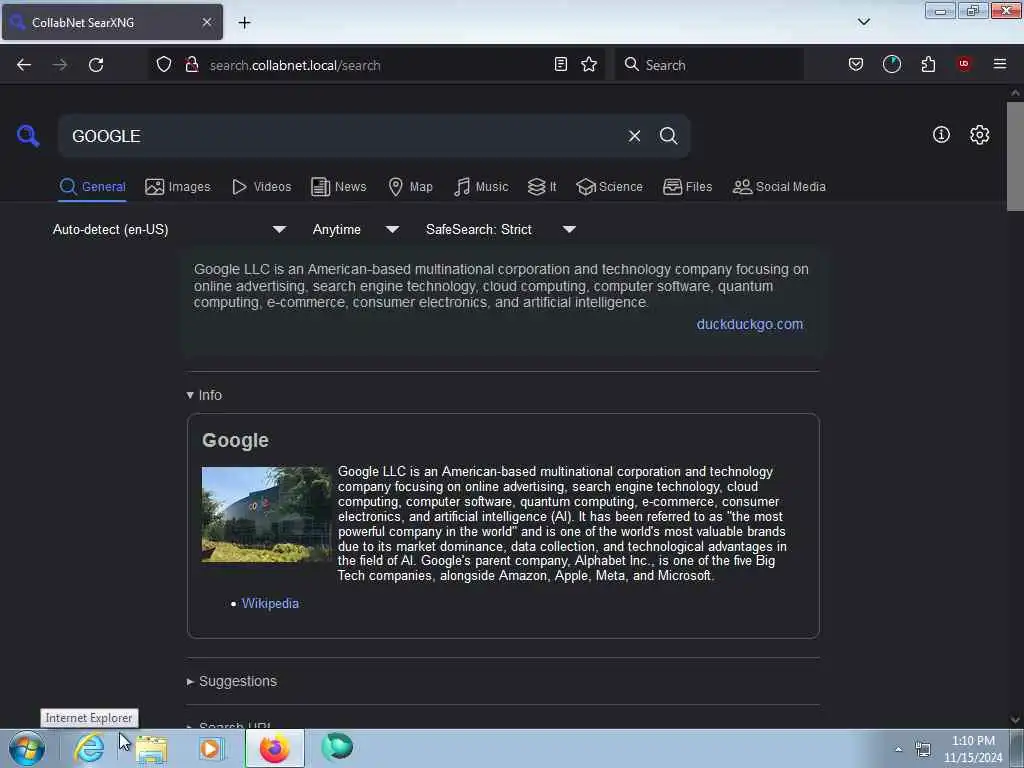The image size is (1024, 768).
Task: Close the CollabNet SearXNG tab
Action: [207, 22]
